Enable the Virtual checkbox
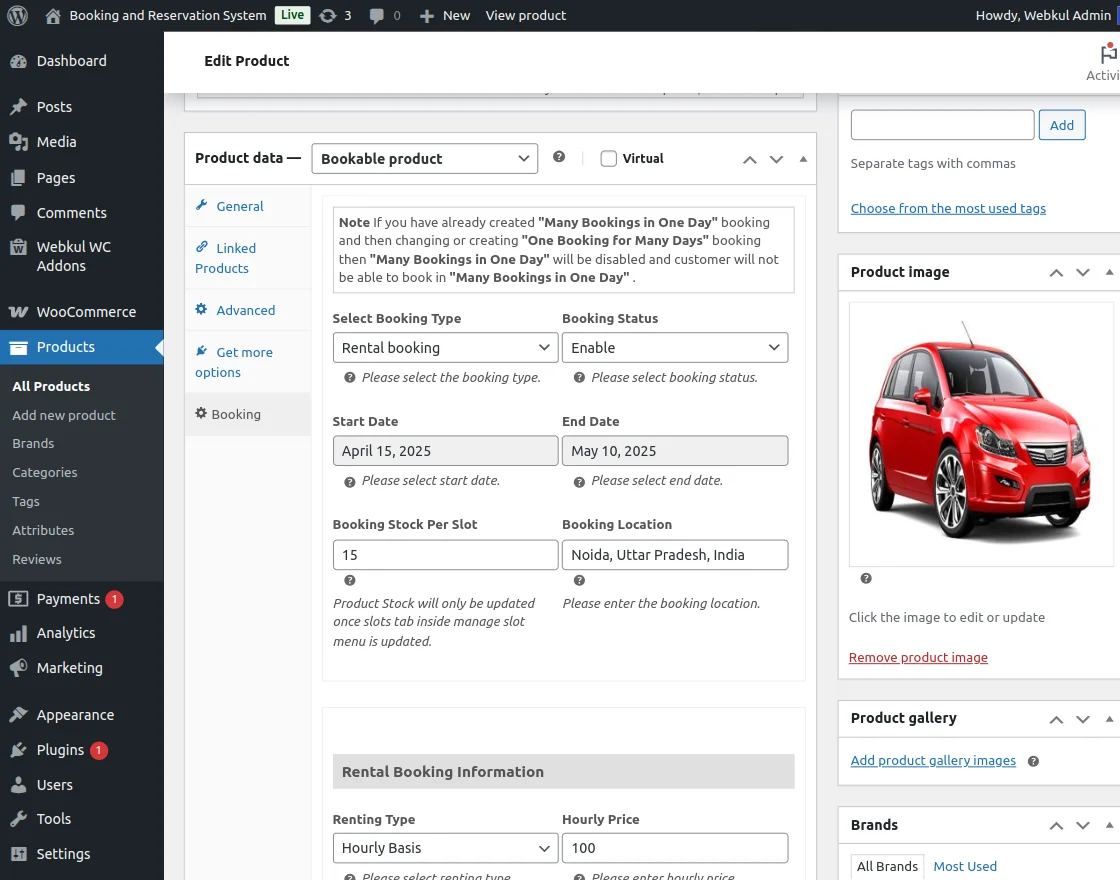Viewport: 1120px width, 880px height. [608, 158]
